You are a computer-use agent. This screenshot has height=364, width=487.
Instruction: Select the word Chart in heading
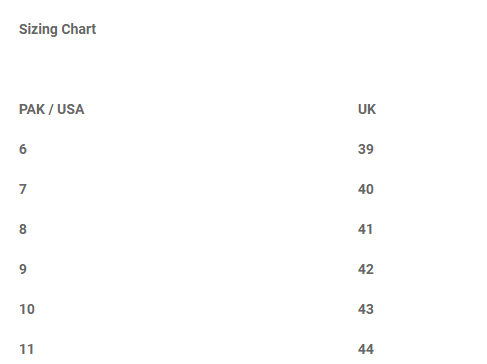coord(79,29)
